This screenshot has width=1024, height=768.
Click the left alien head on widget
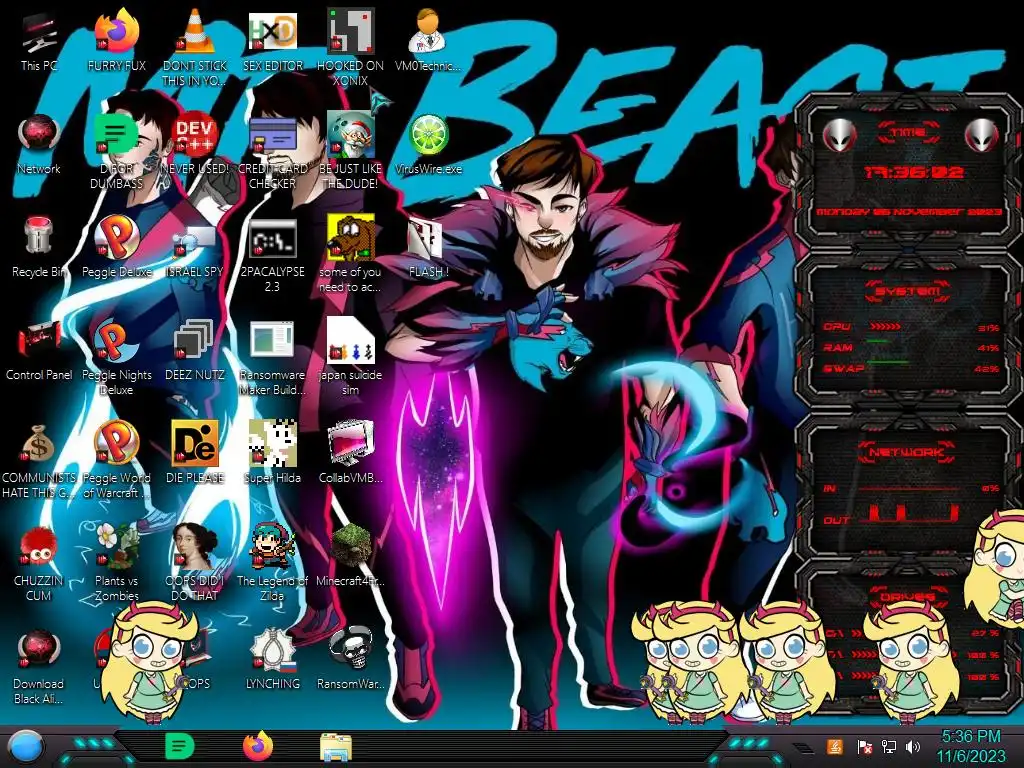[839, 136]
